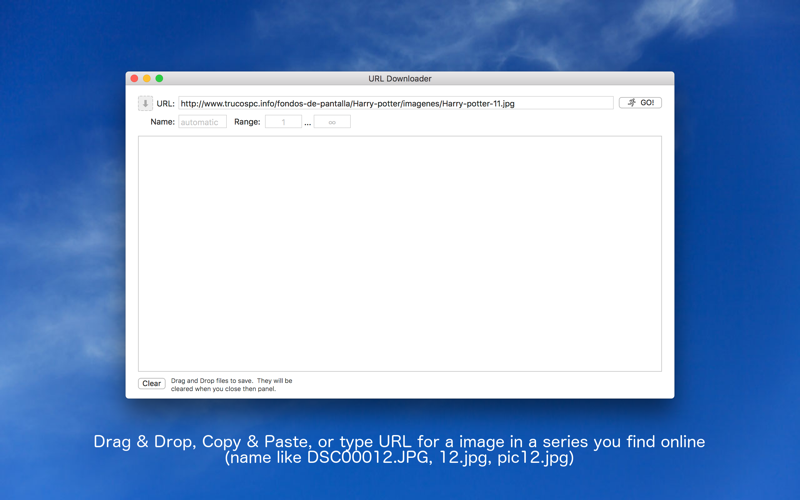Minimize the window with the yellow button
800x500 pixels.
[x=147, y=79]
